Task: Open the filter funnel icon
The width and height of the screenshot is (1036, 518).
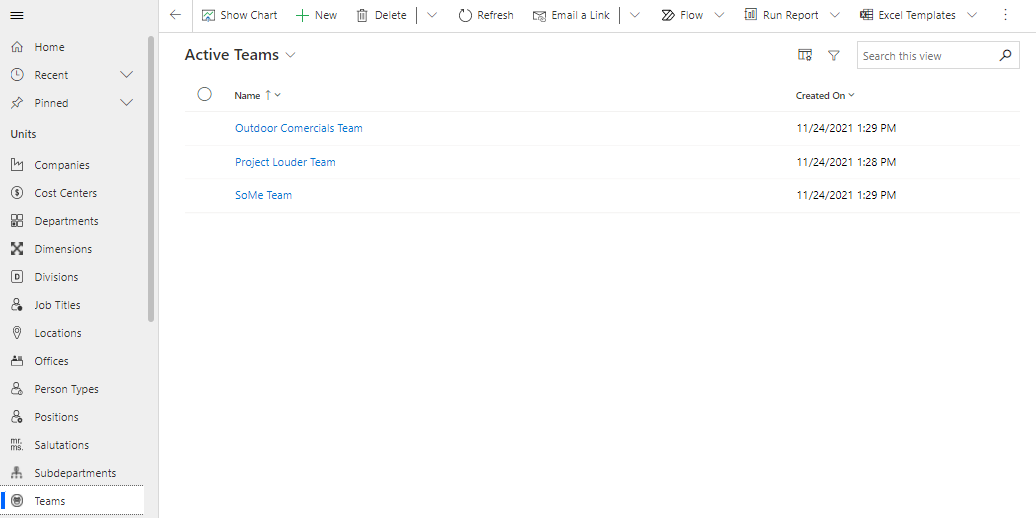Action: (x=834, y=56)
